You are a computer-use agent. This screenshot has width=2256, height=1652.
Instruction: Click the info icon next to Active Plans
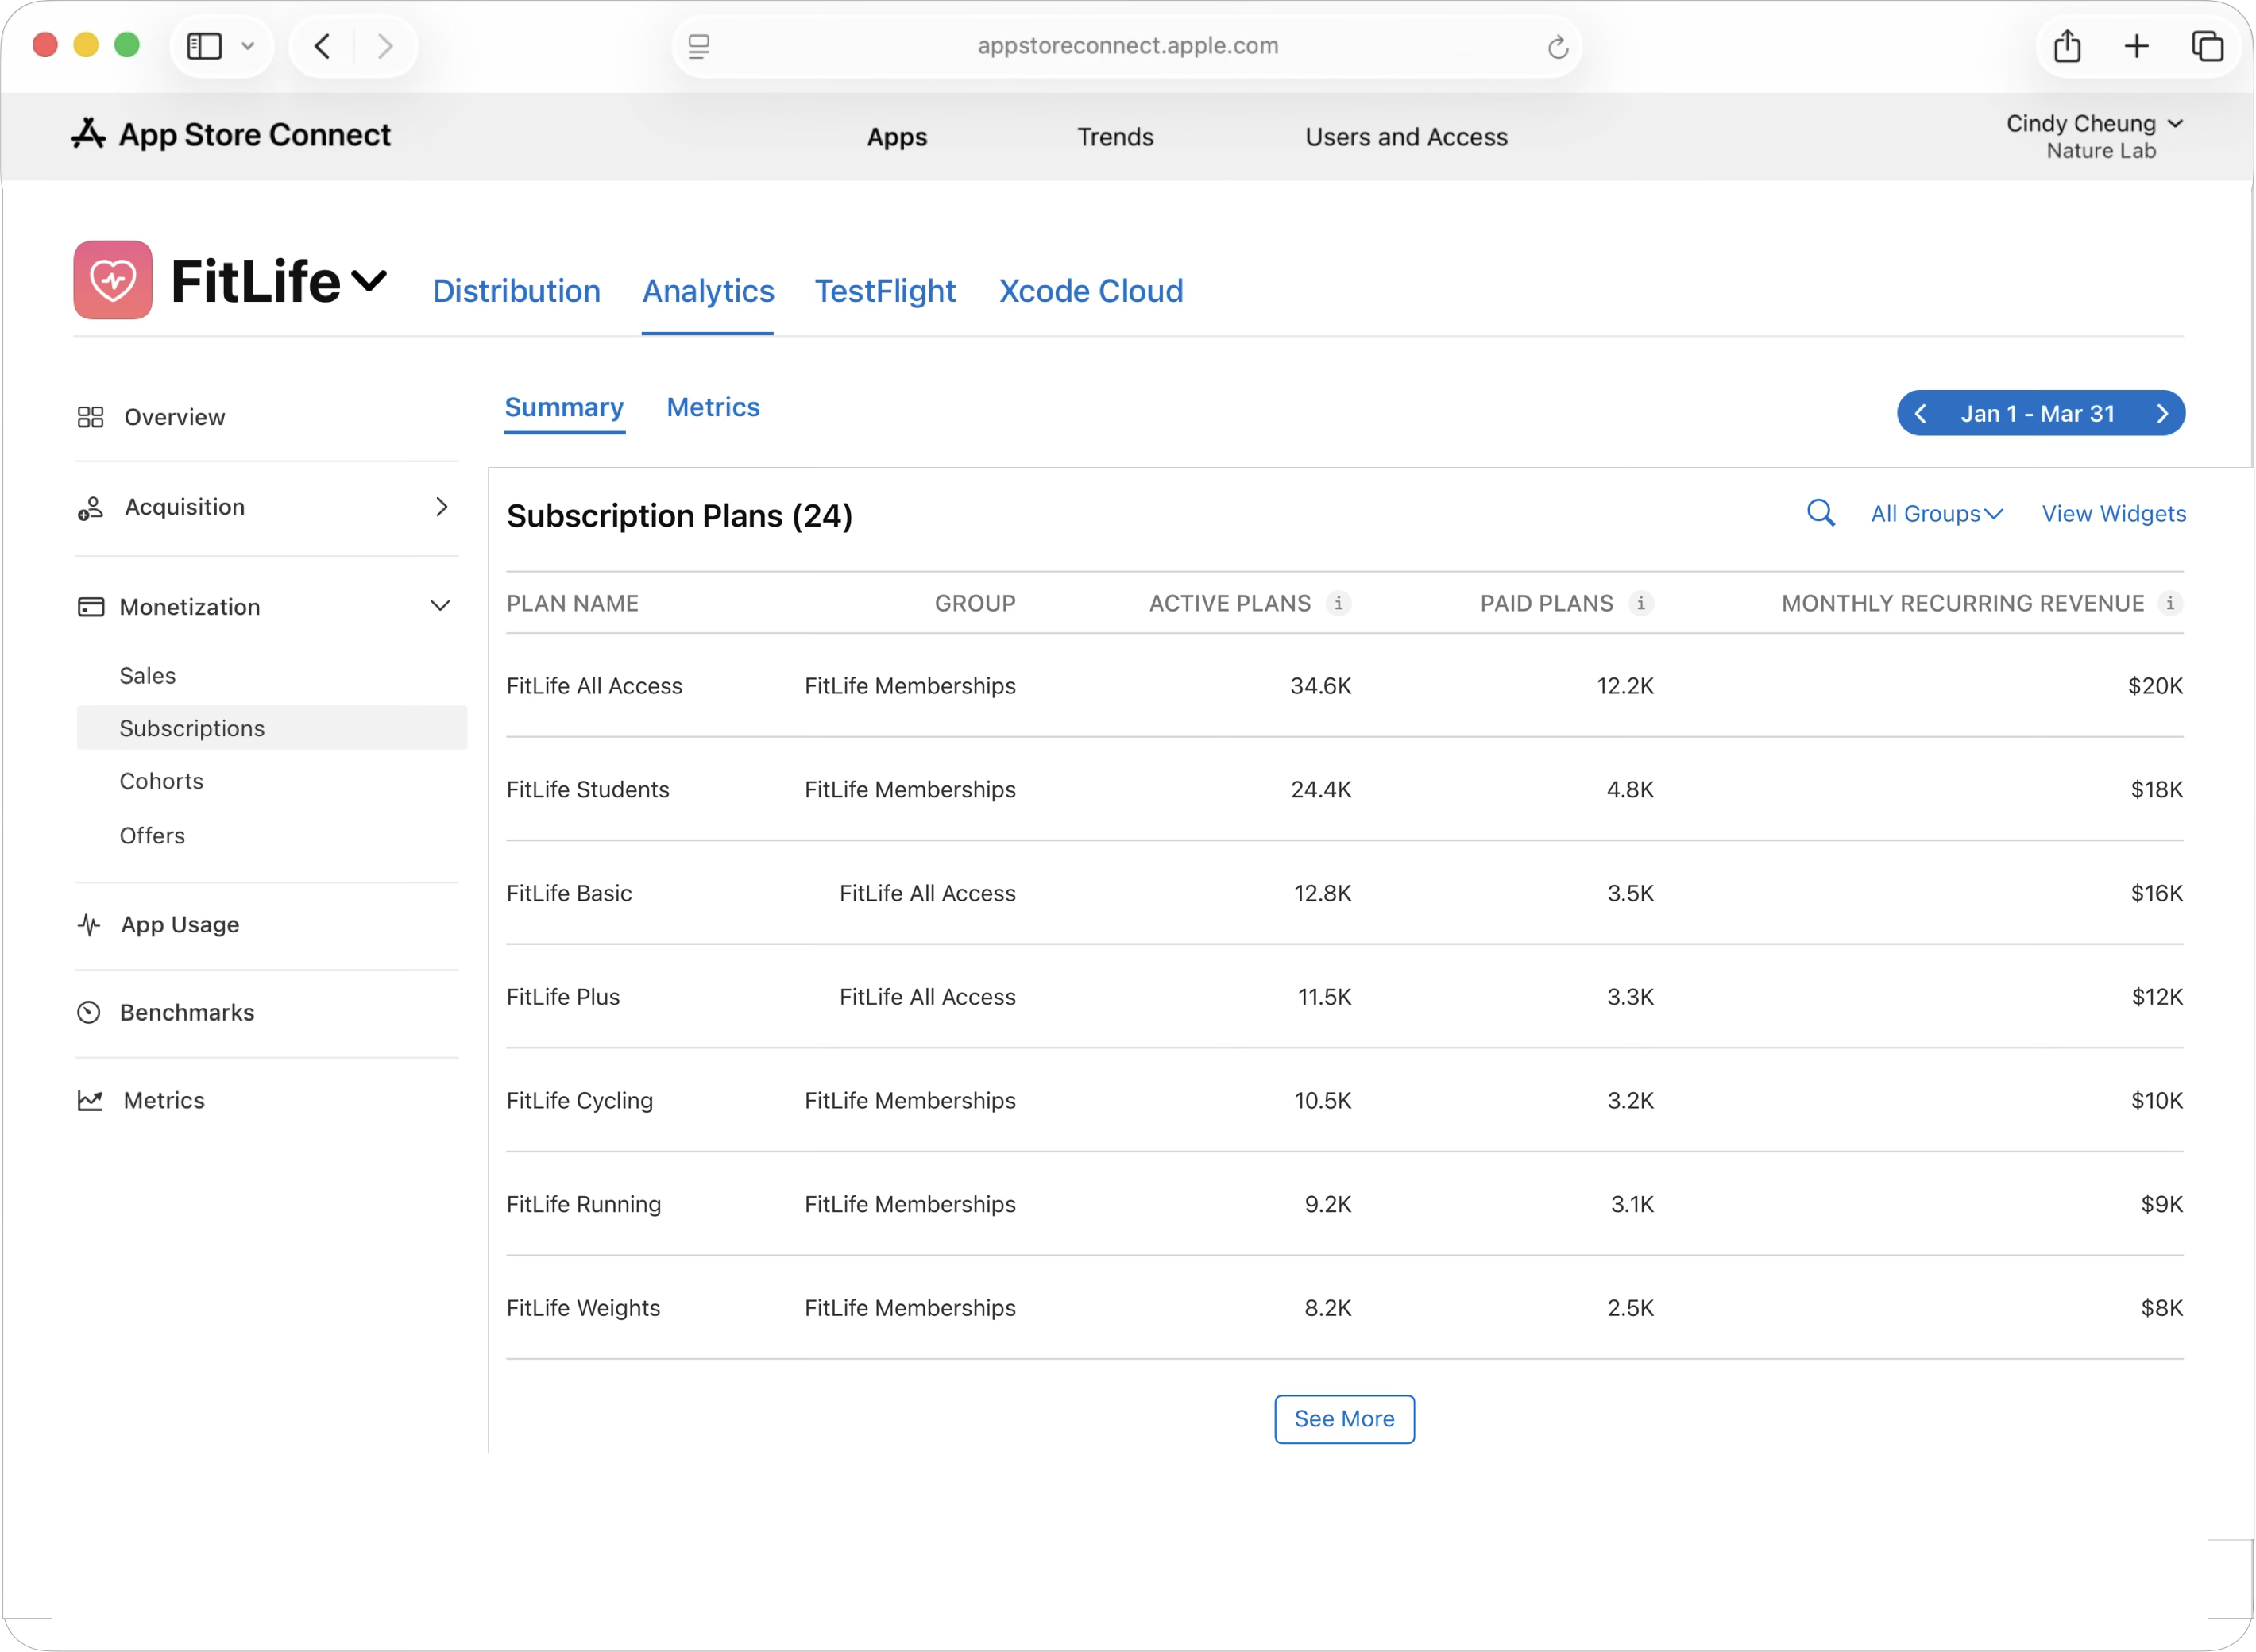pos(1338,603)
